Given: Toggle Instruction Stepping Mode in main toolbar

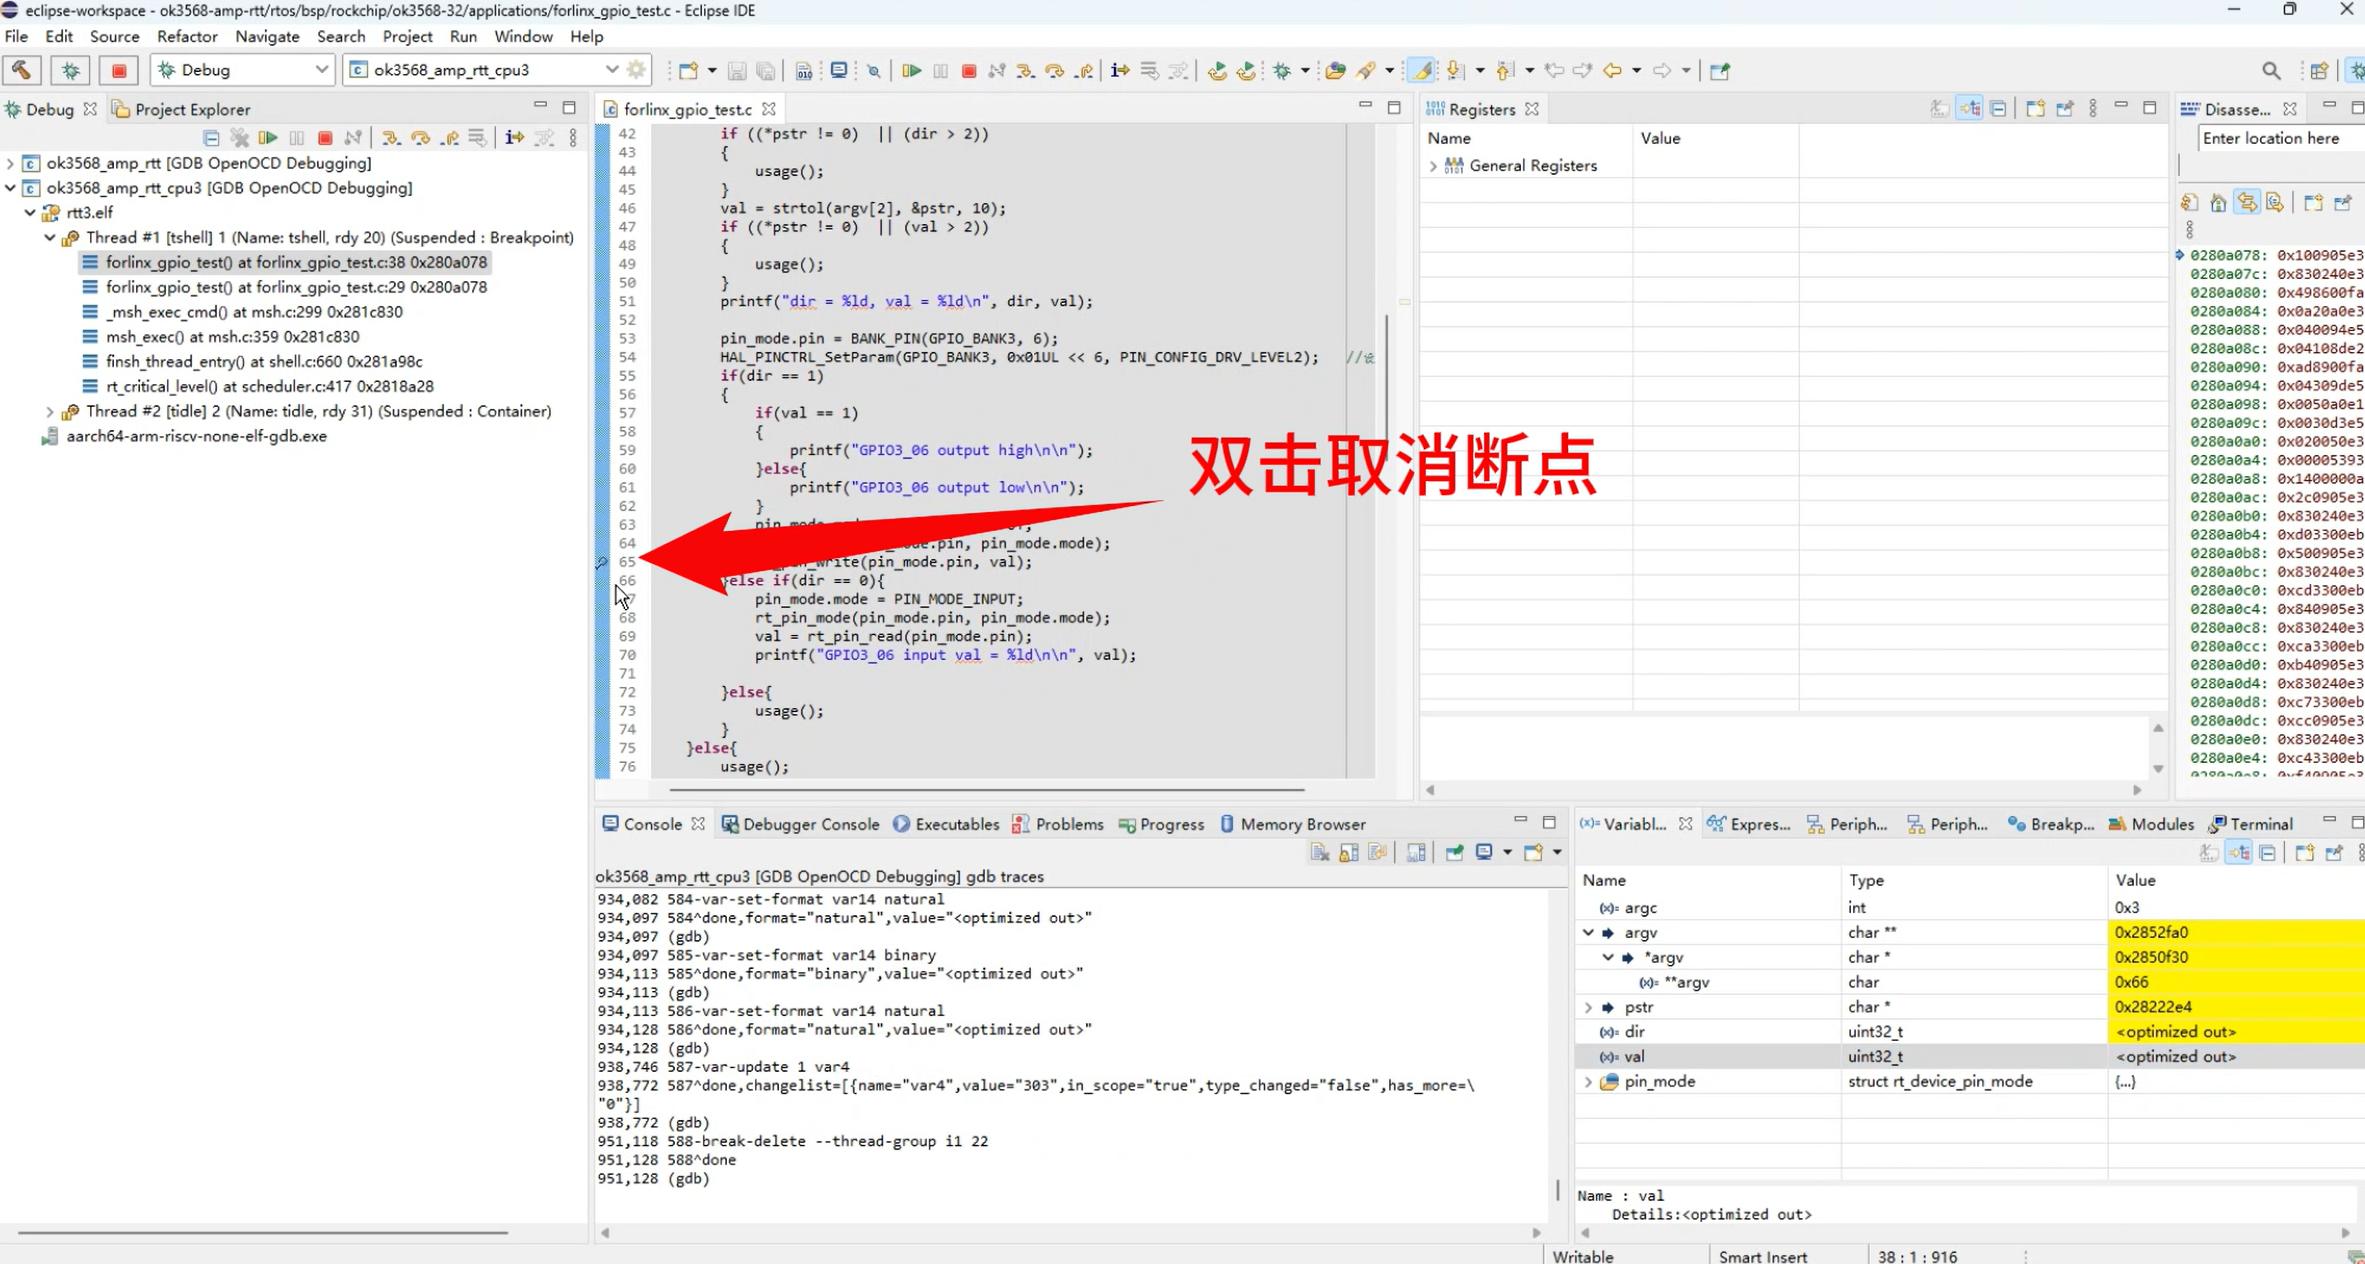Looking at the screenshot, I should 1120,71.
